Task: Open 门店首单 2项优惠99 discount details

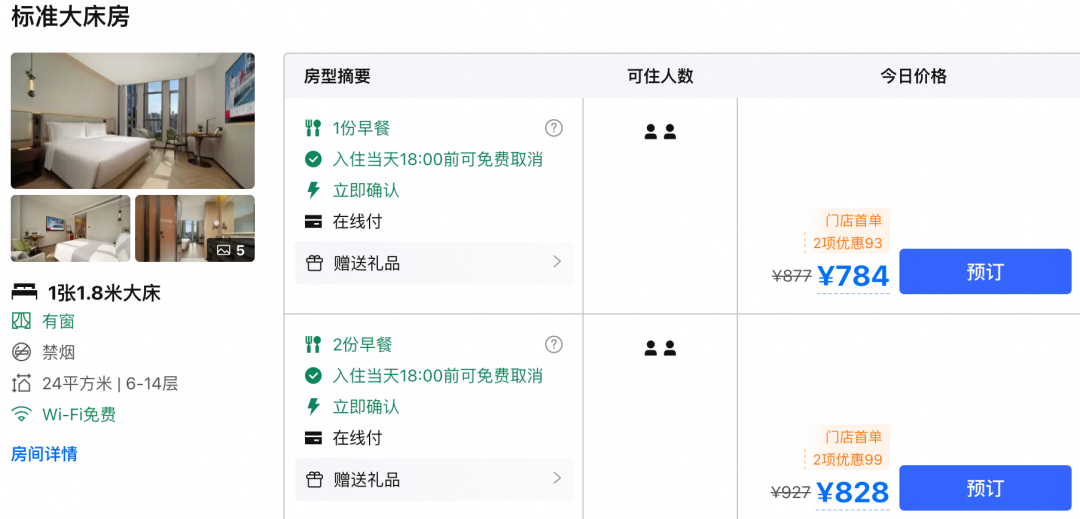Action: click(x=847, y=448)
